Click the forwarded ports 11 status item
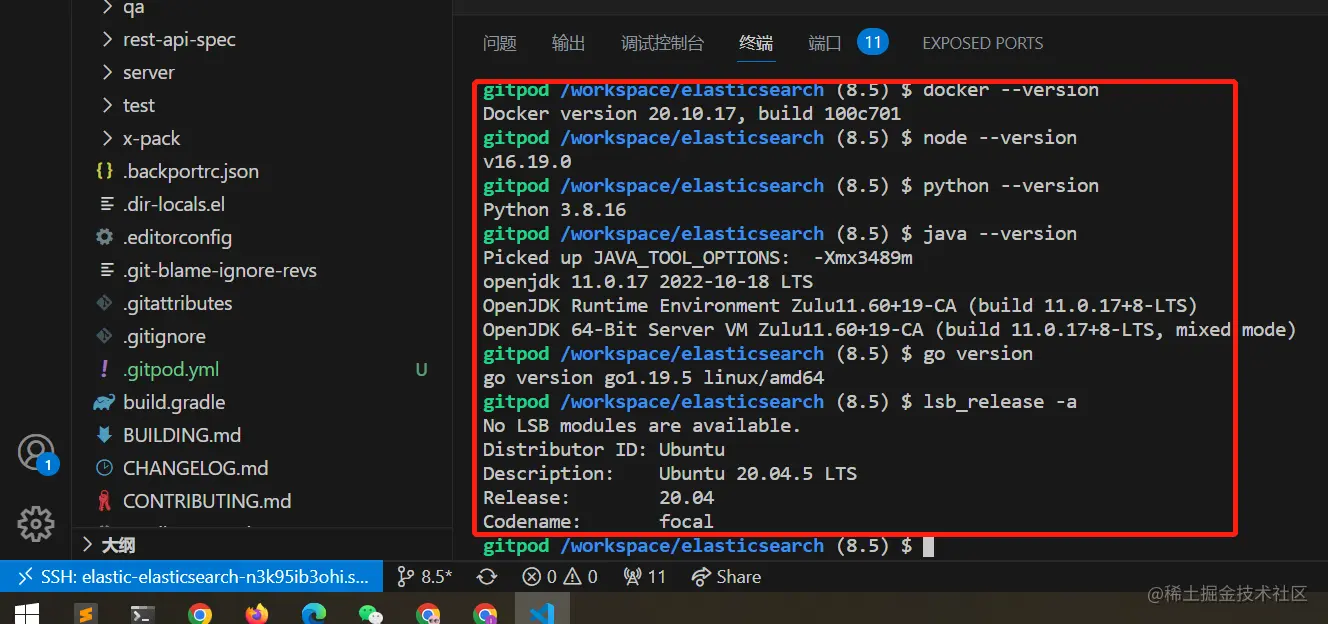 (645, 576)
